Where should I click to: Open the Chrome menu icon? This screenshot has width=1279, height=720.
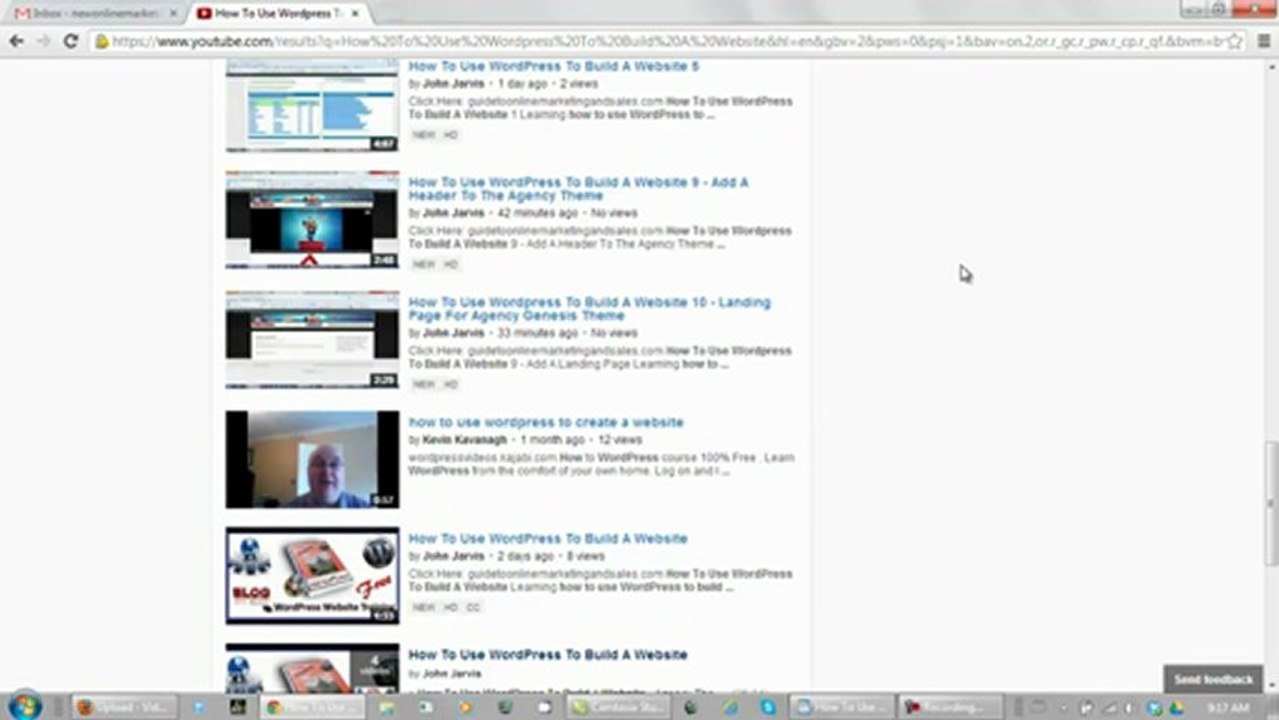[x=1264, y=41]
